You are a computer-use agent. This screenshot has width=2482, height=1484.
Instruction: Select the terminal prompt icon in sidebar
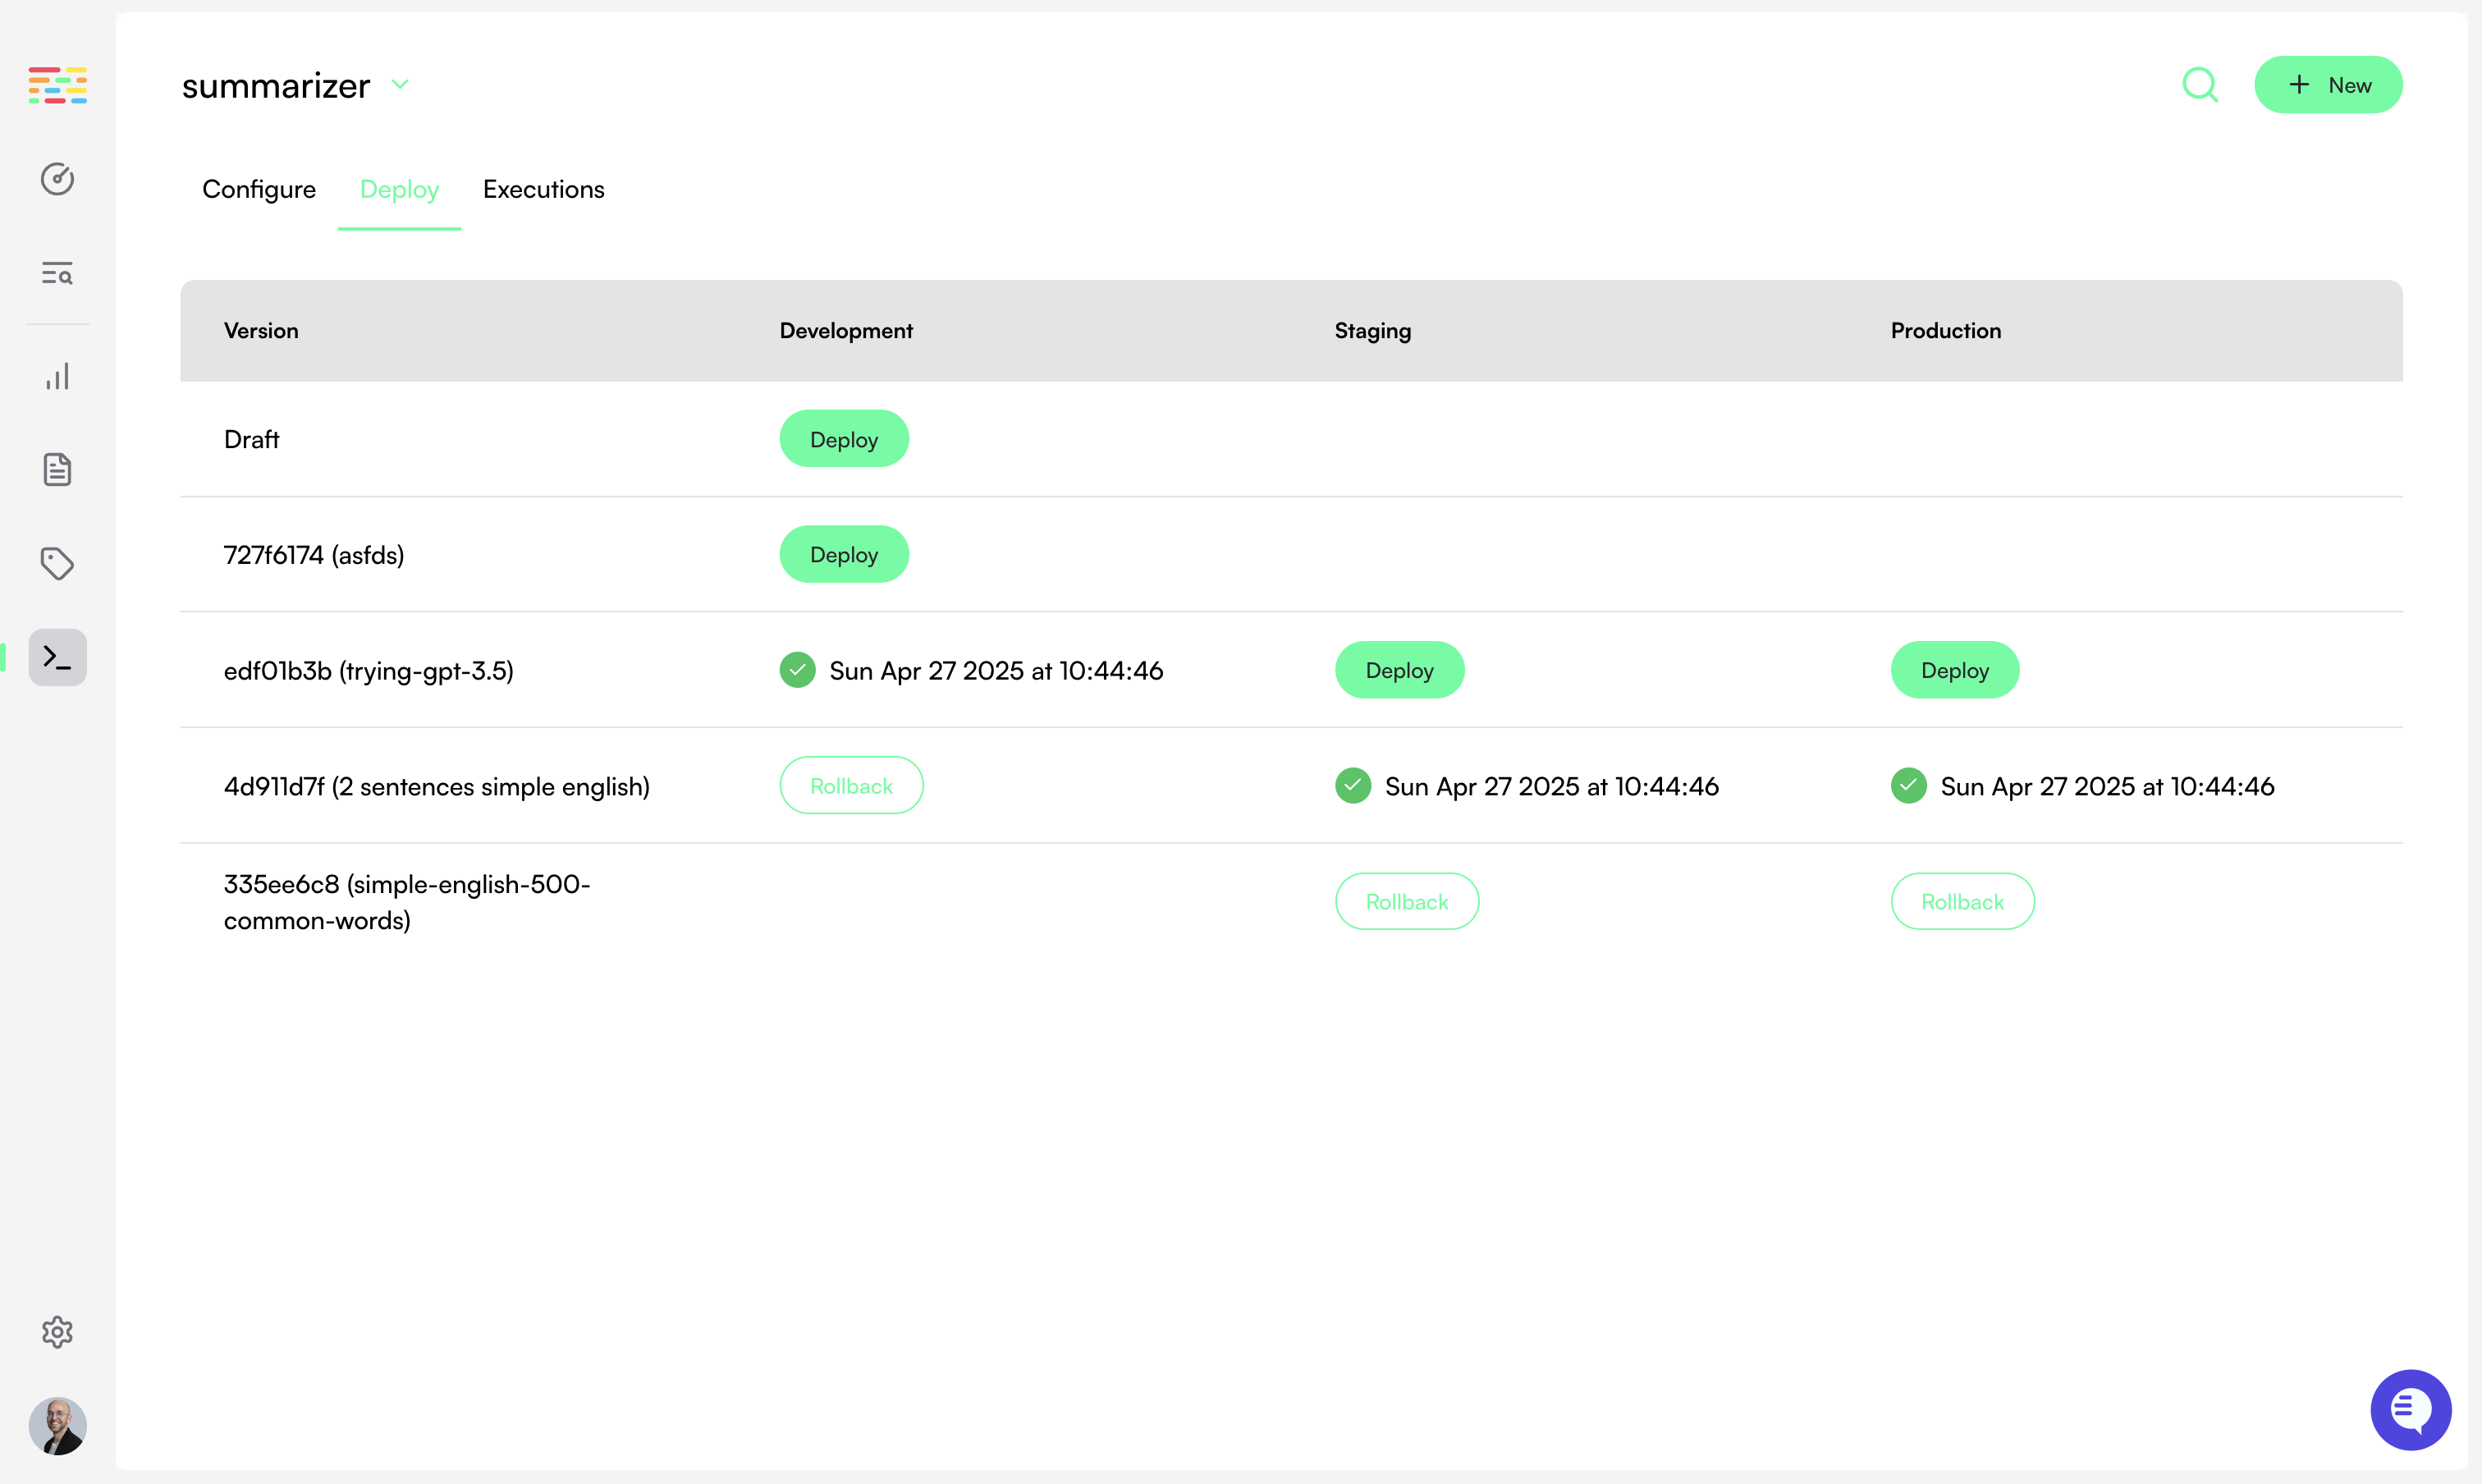[x=57, y=657]
